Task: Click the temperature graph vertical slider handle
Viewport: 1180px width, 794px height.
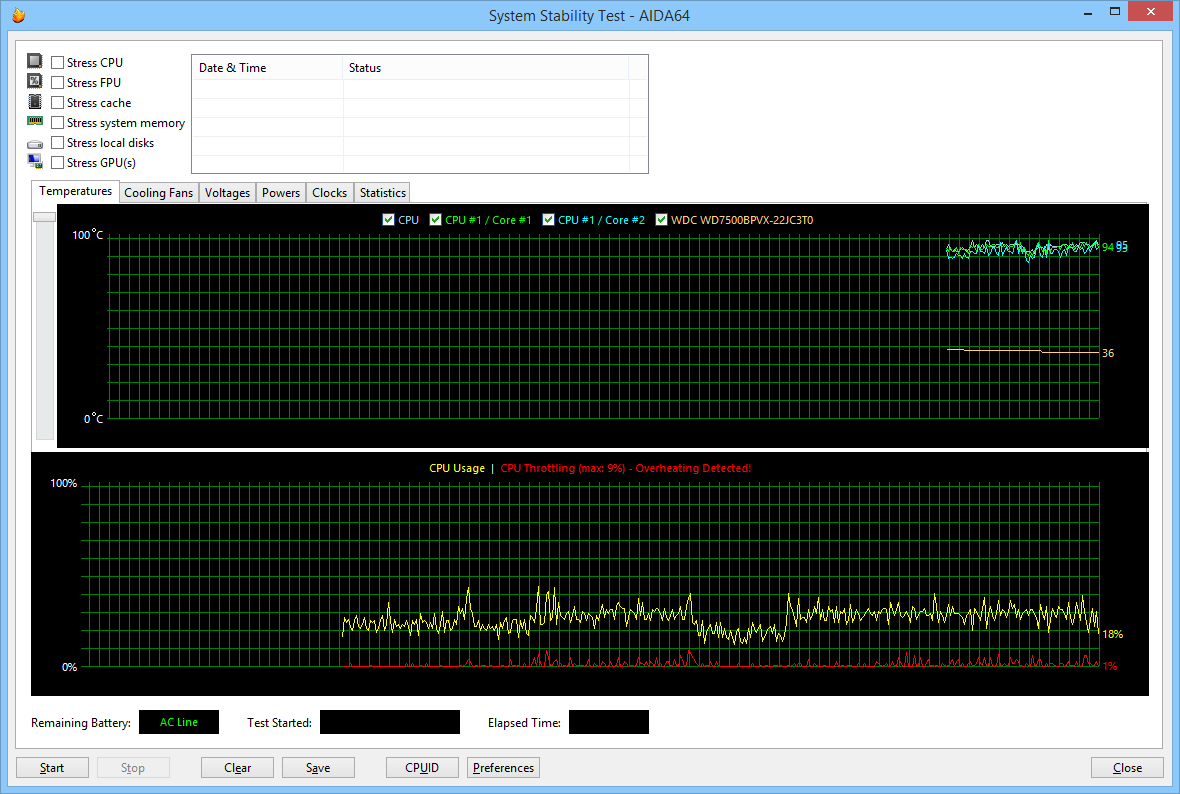Action: click(44, 217)
